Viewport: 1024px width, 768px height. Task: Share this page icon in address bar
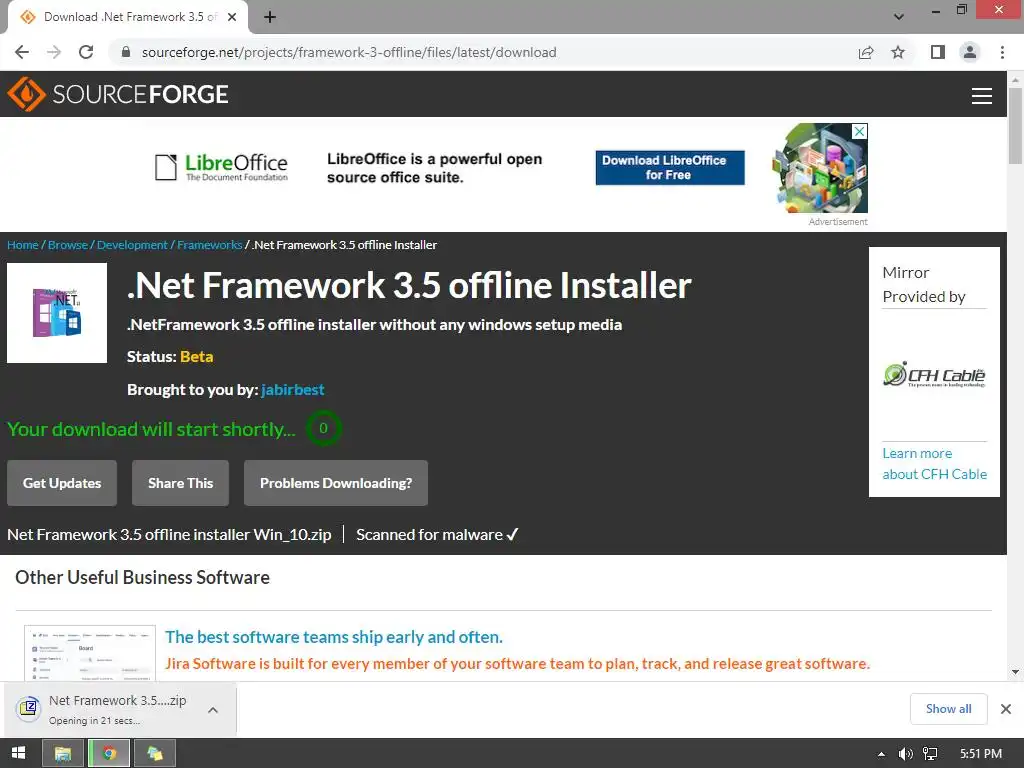click(x=866, y=52)
